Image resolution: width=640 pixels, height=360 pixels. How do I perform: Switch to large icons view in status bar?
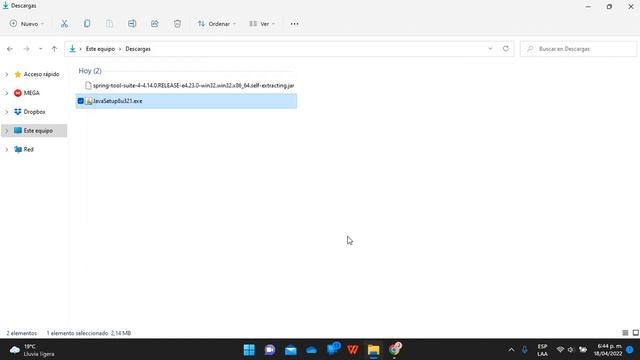coord(635,333)
